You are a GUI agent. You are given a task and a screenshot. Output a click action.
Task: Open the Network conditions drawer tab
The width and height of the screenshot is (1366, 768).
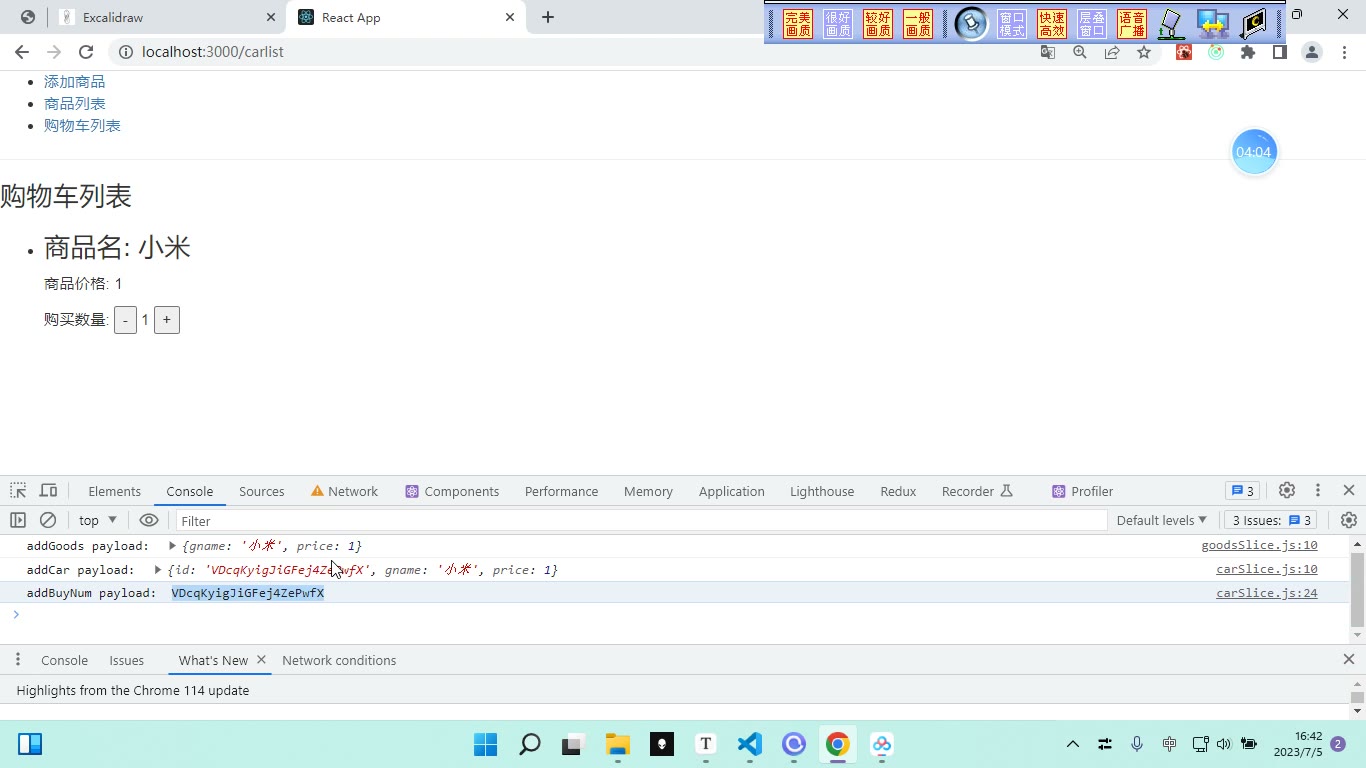[339, 660]
